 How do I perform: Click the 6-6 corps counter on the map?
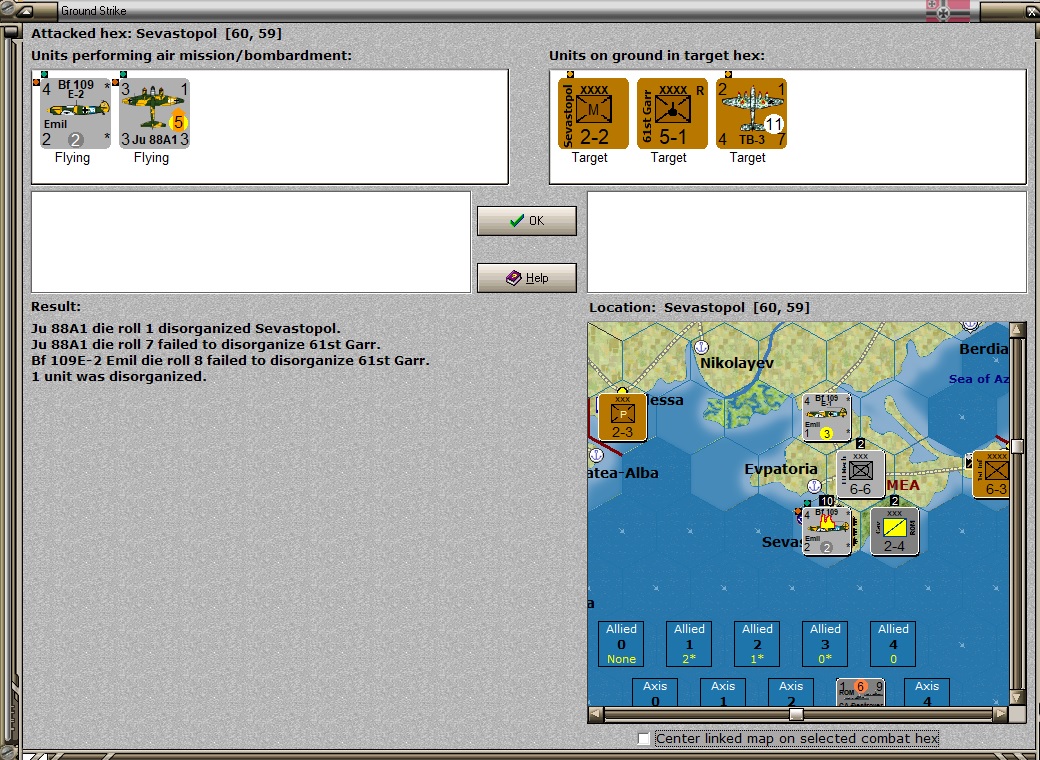click(860, 474)
